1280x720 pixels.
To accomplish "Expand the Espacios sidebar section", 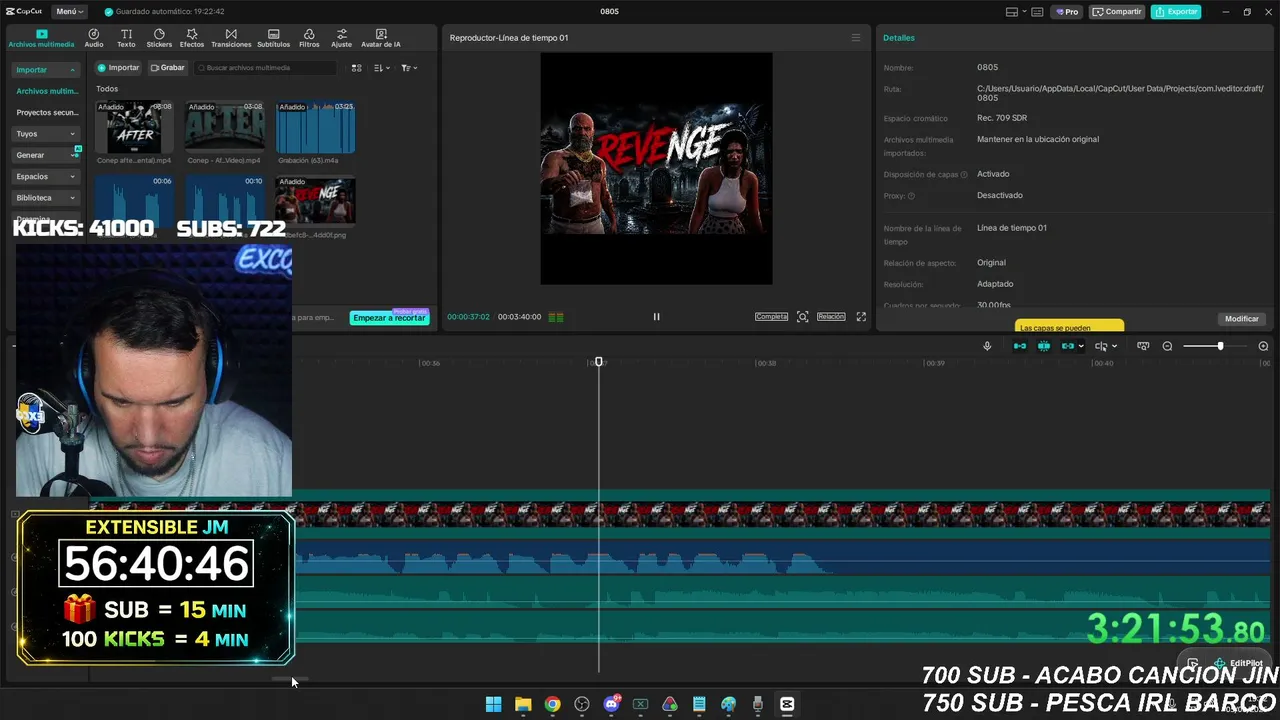I will pyautogui.click(x=45, y=176).
